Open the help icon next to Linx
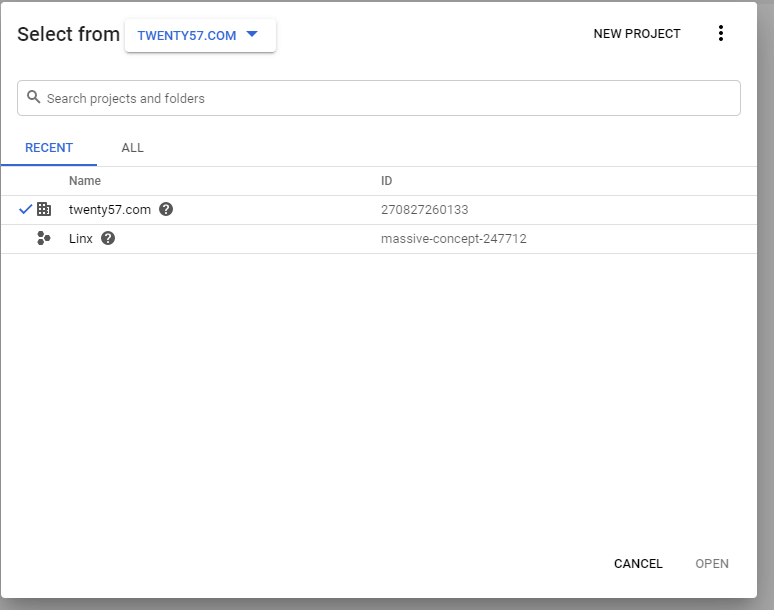The image size is (774, 610). click(x=108, y=238)
